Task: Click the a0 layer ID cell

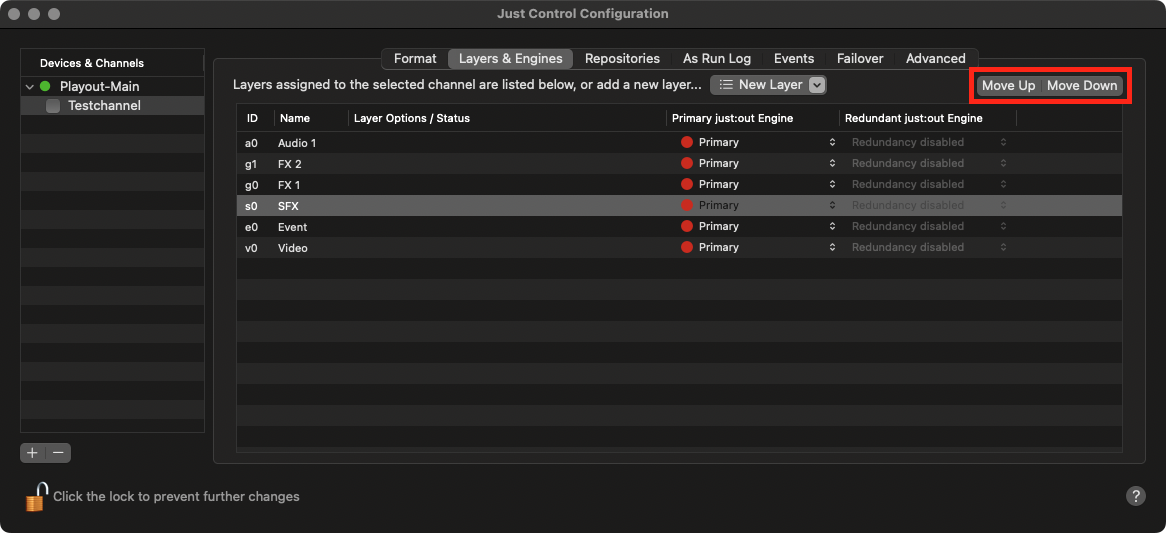Action: (251, 143)
